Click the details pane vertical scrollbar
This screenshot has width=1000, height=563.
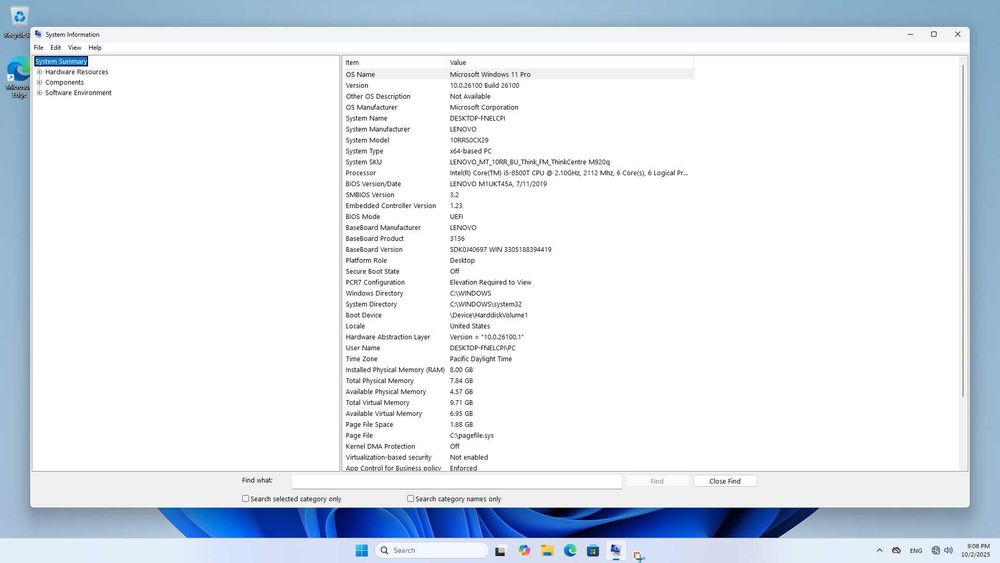963,230
